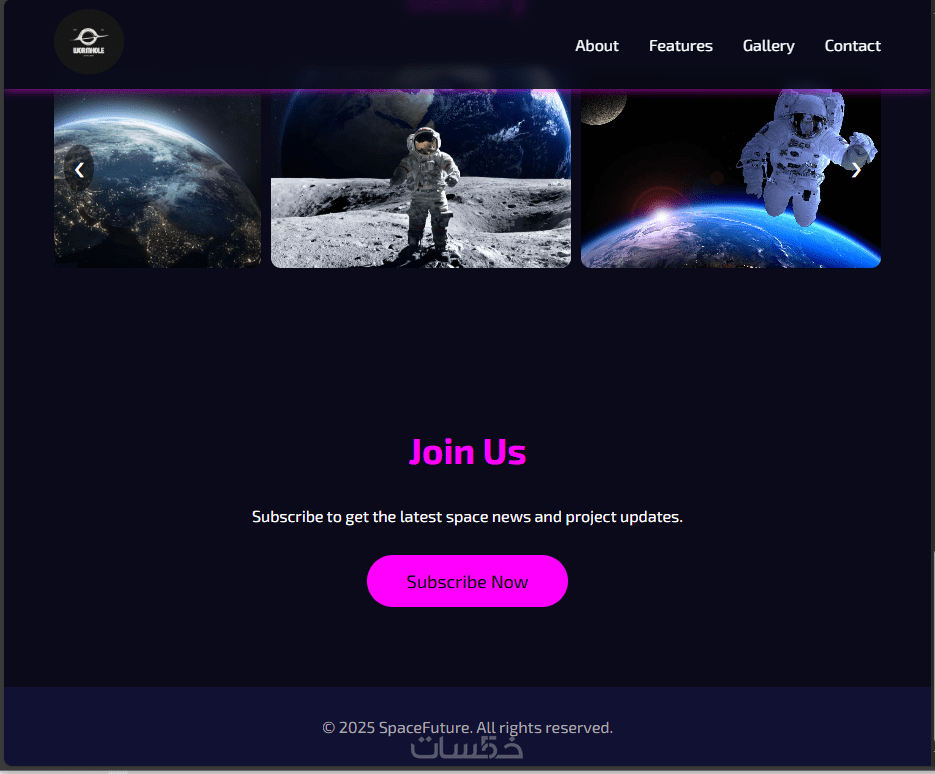Select the floating astronaut over Earth image
This screenshot has width=935, height=774.
click(x=730, y=178)
